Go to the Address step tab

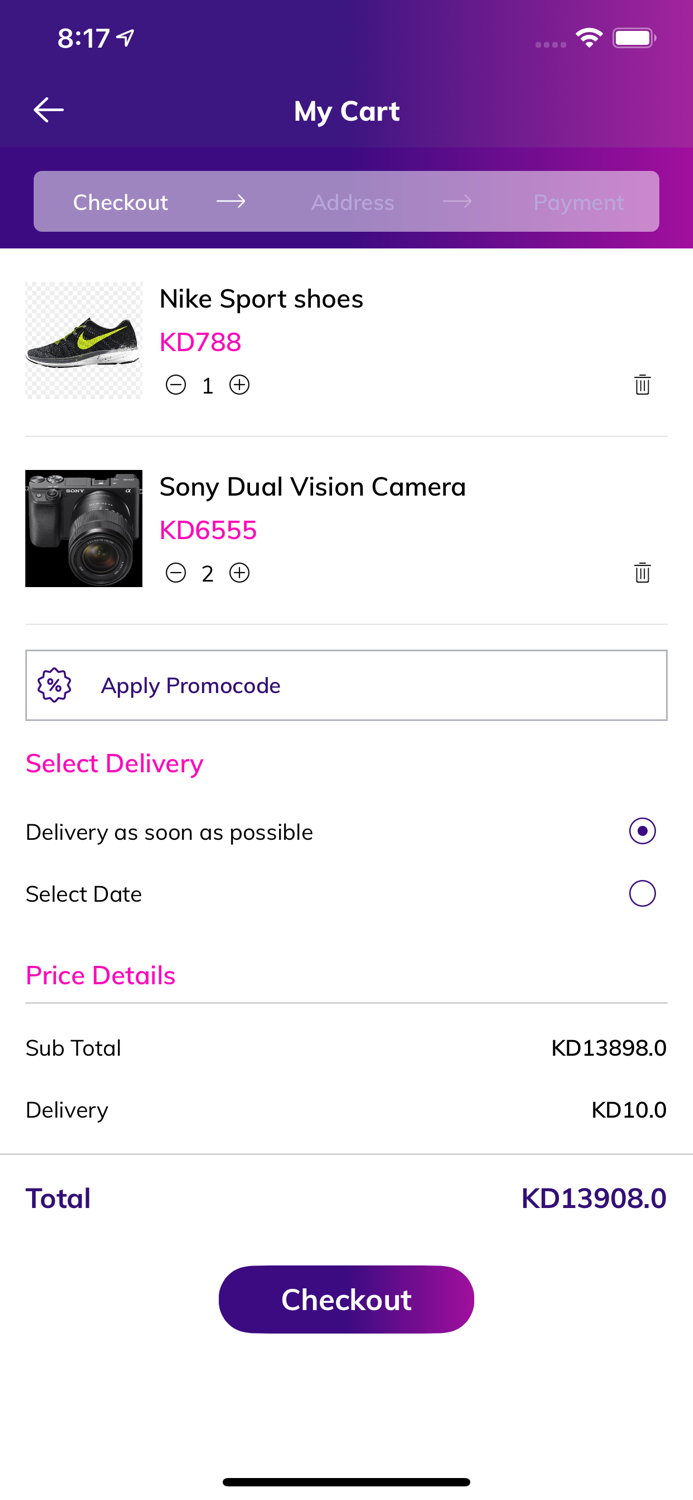click(352, 202)
